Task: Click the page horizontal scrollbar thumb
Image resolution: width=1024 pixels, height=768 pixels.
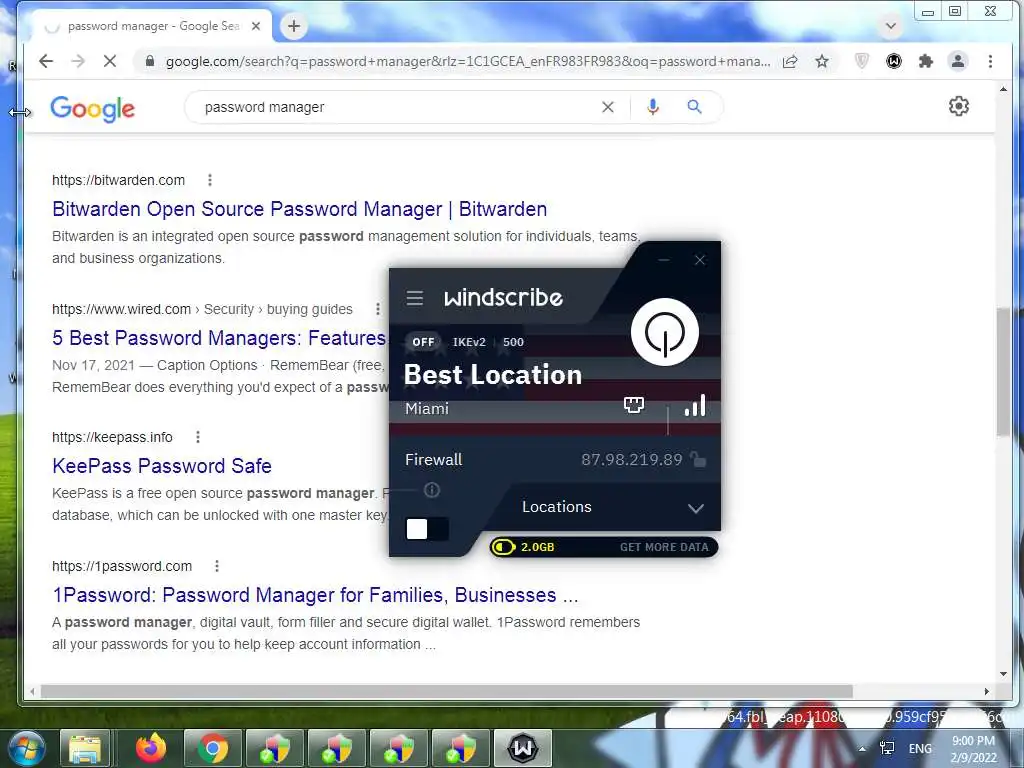Action: 447,691
